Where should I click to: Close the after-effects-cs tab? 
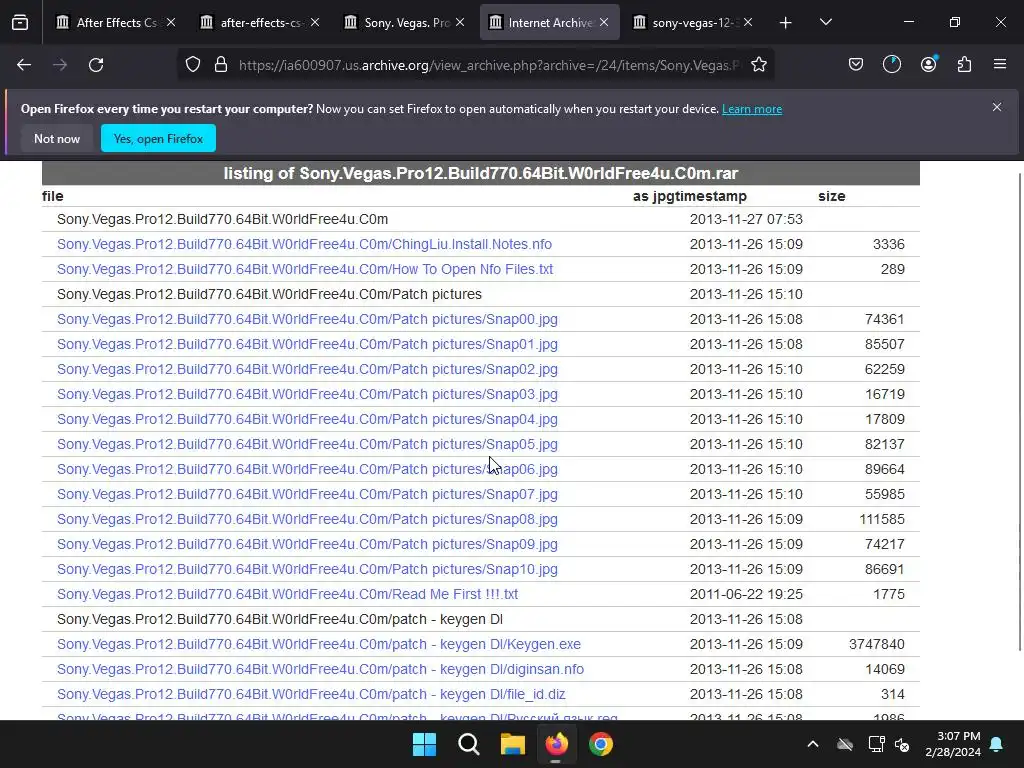315,22
